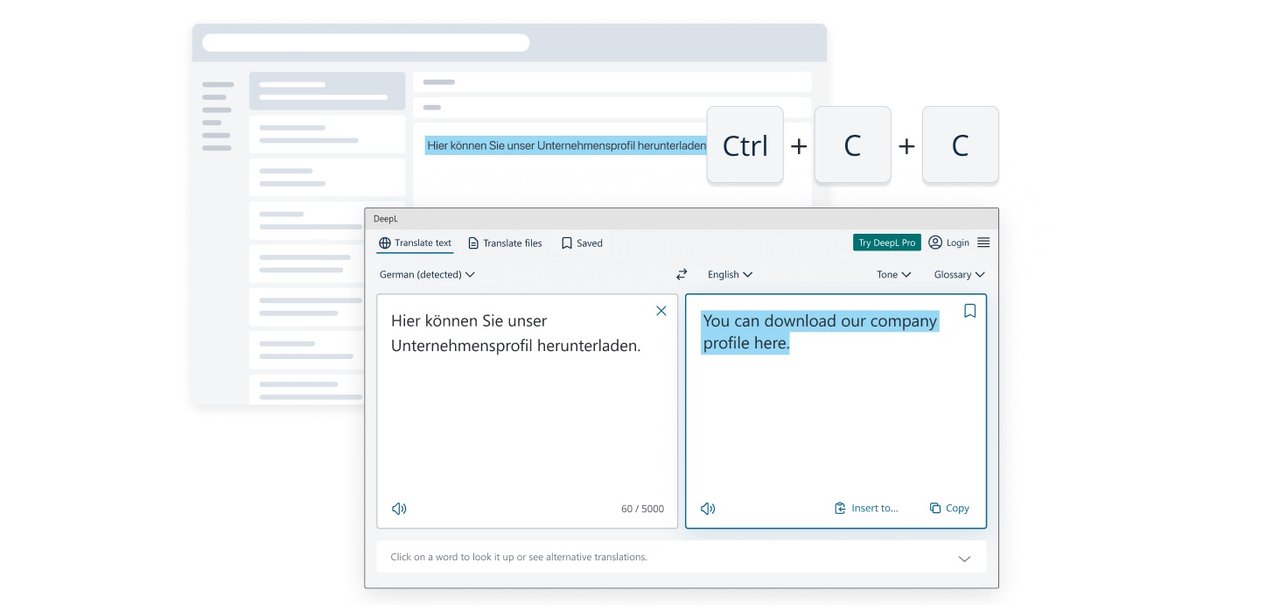Click the user icon beside Login
Image resolution: width=1280 pixels, height=605 pixels.
click(x=935, y=242)
